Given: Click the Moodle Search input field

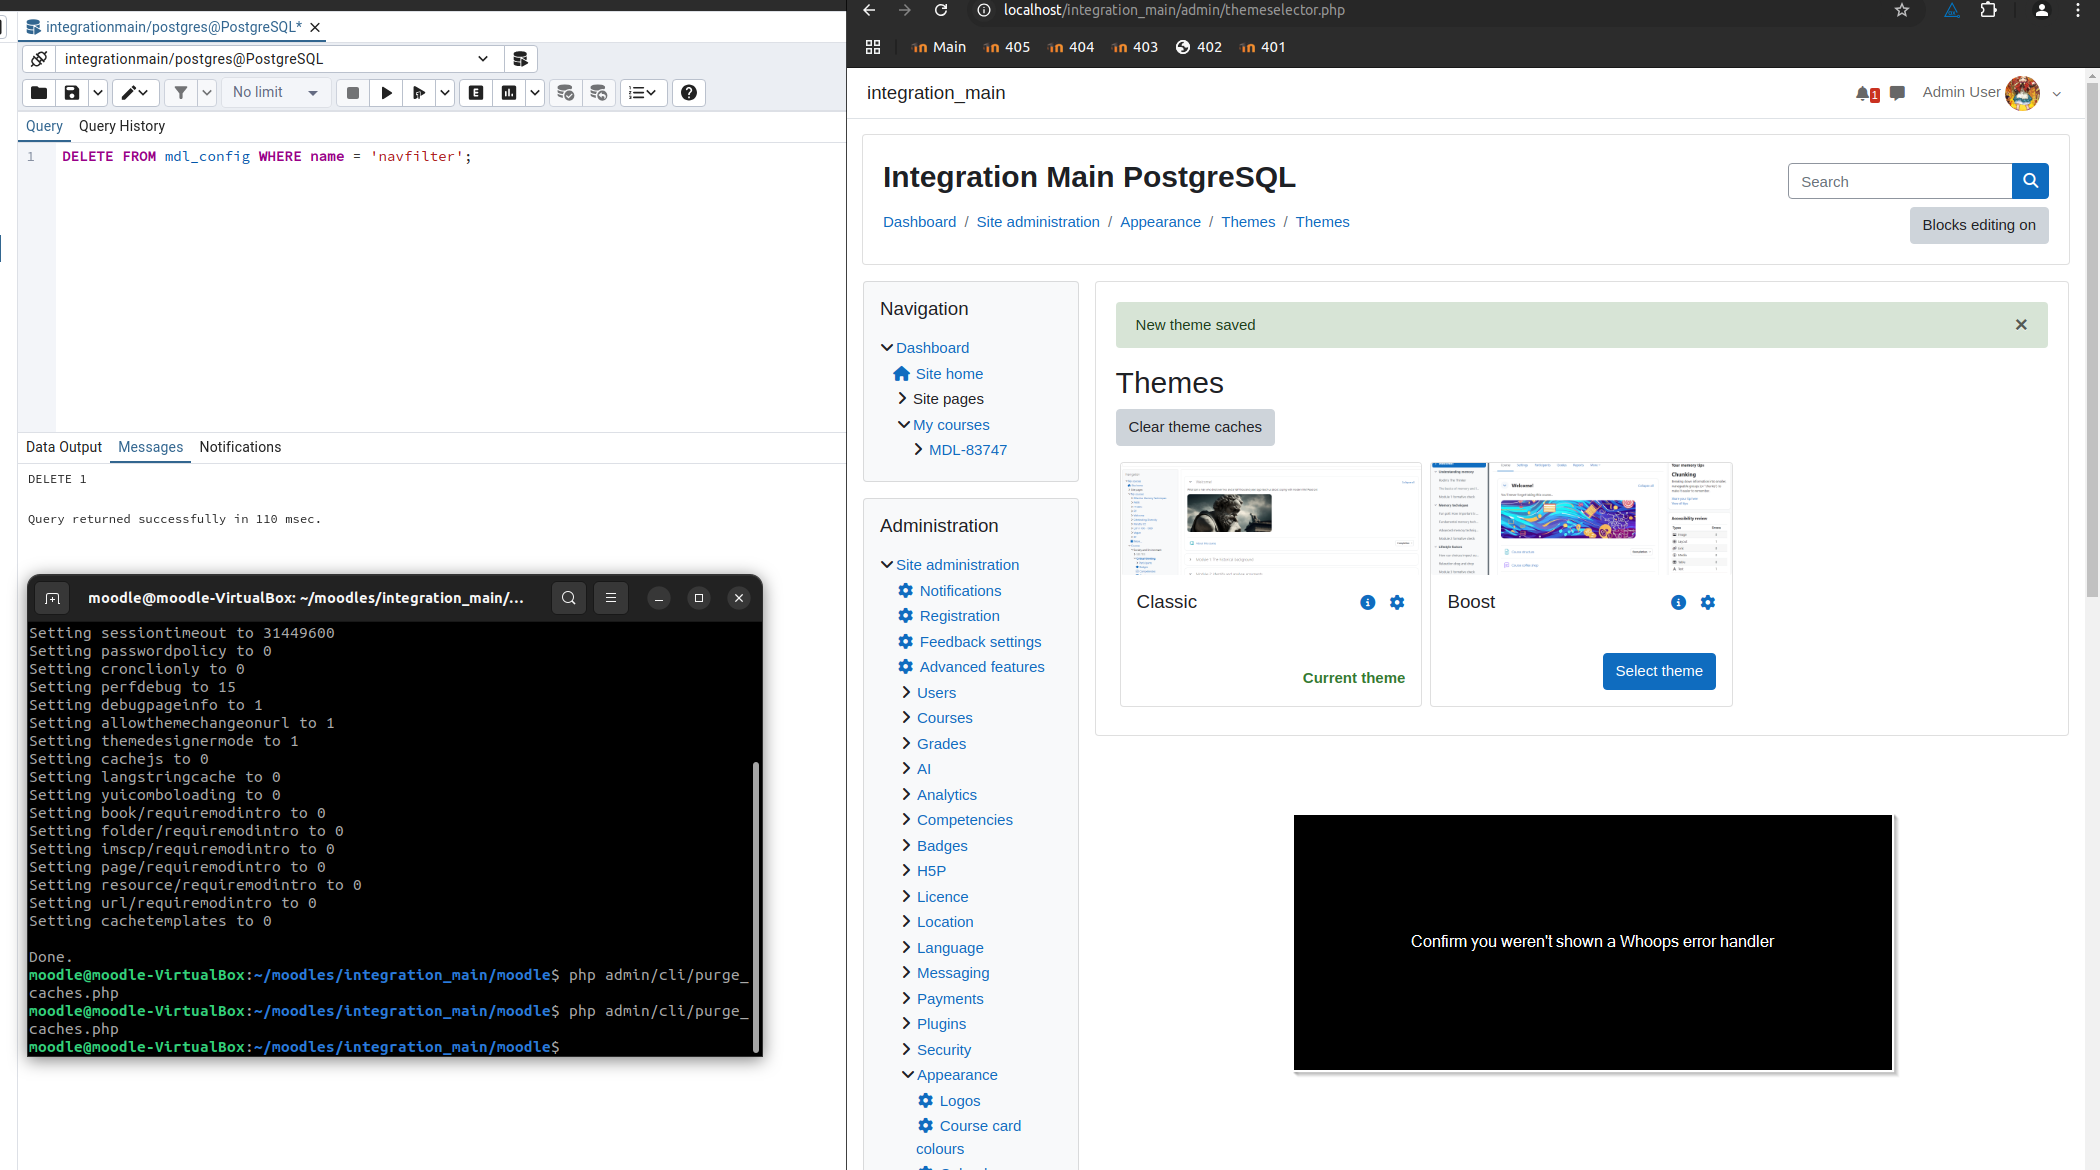Looking at the screenshot, I should click(x=1899, y=181).
